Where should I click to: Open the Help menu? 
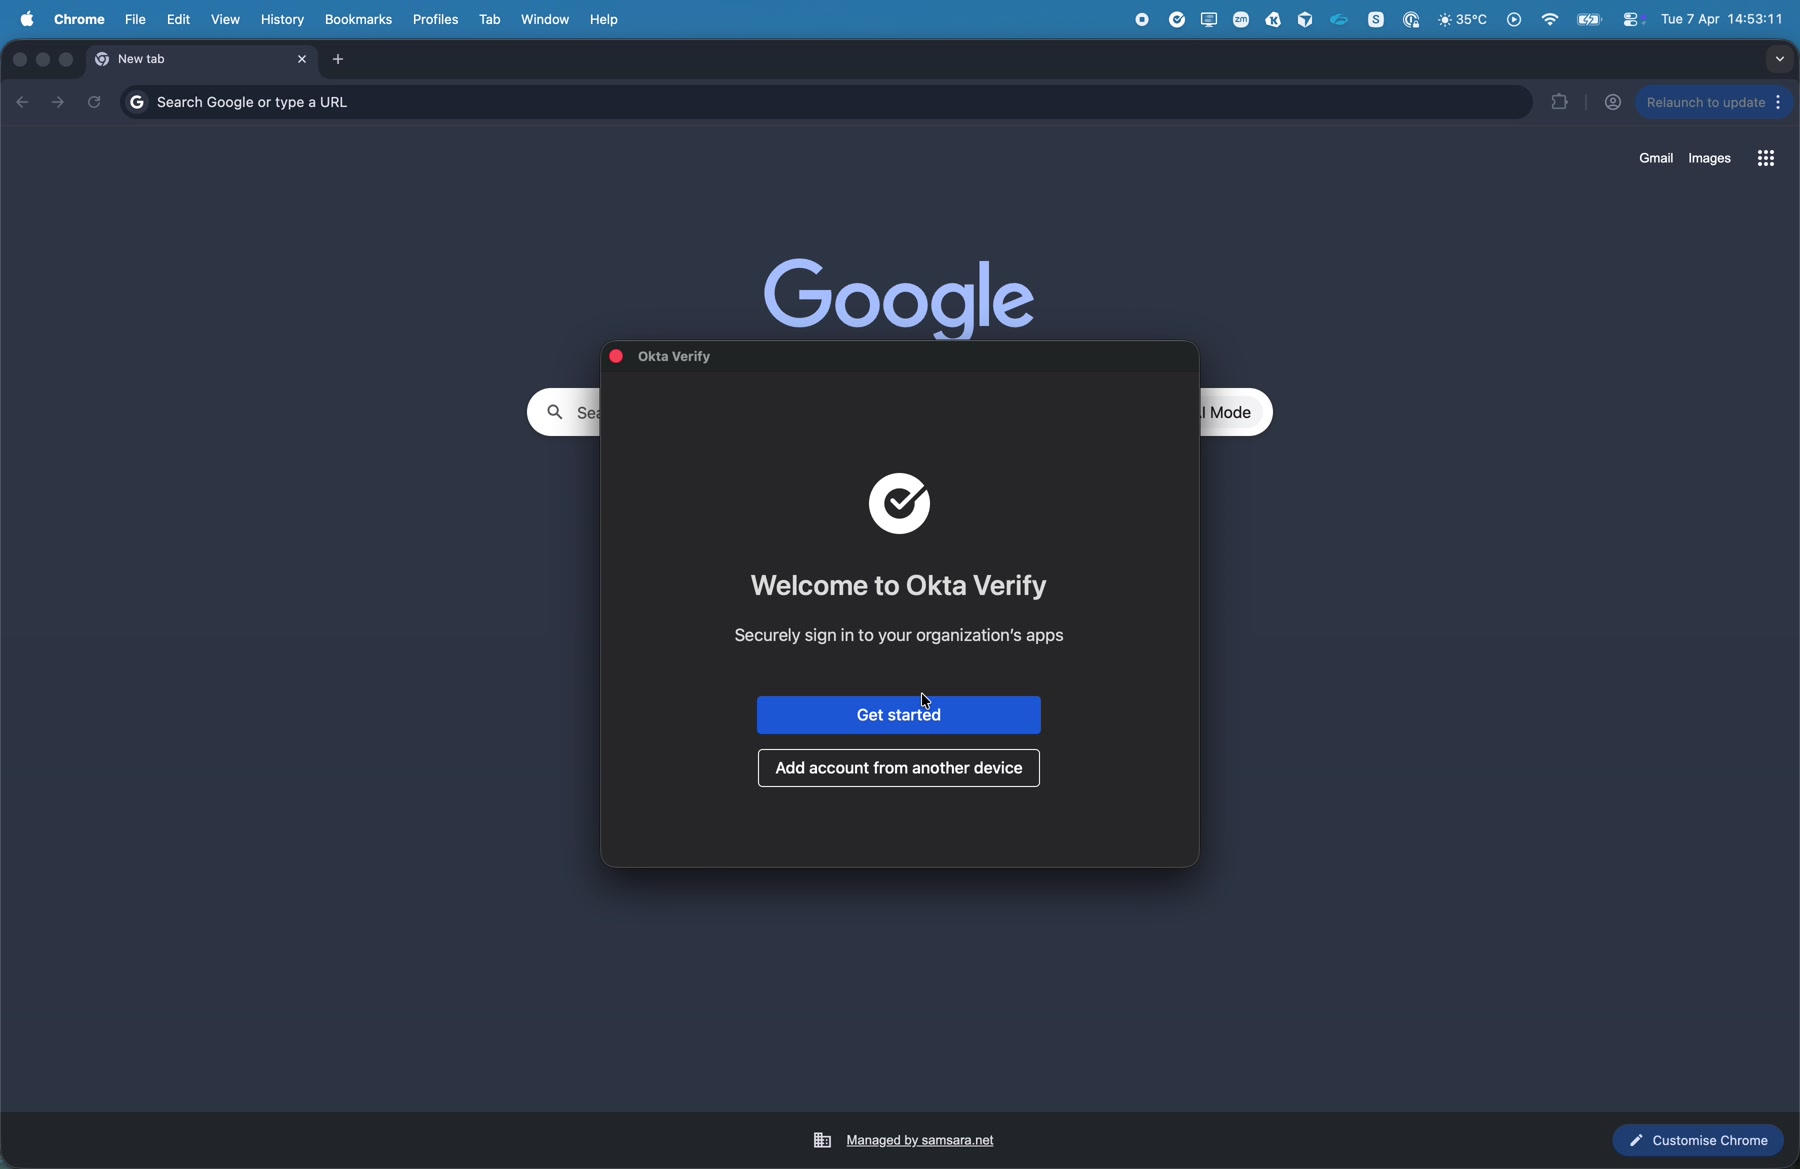pos(605,19)
